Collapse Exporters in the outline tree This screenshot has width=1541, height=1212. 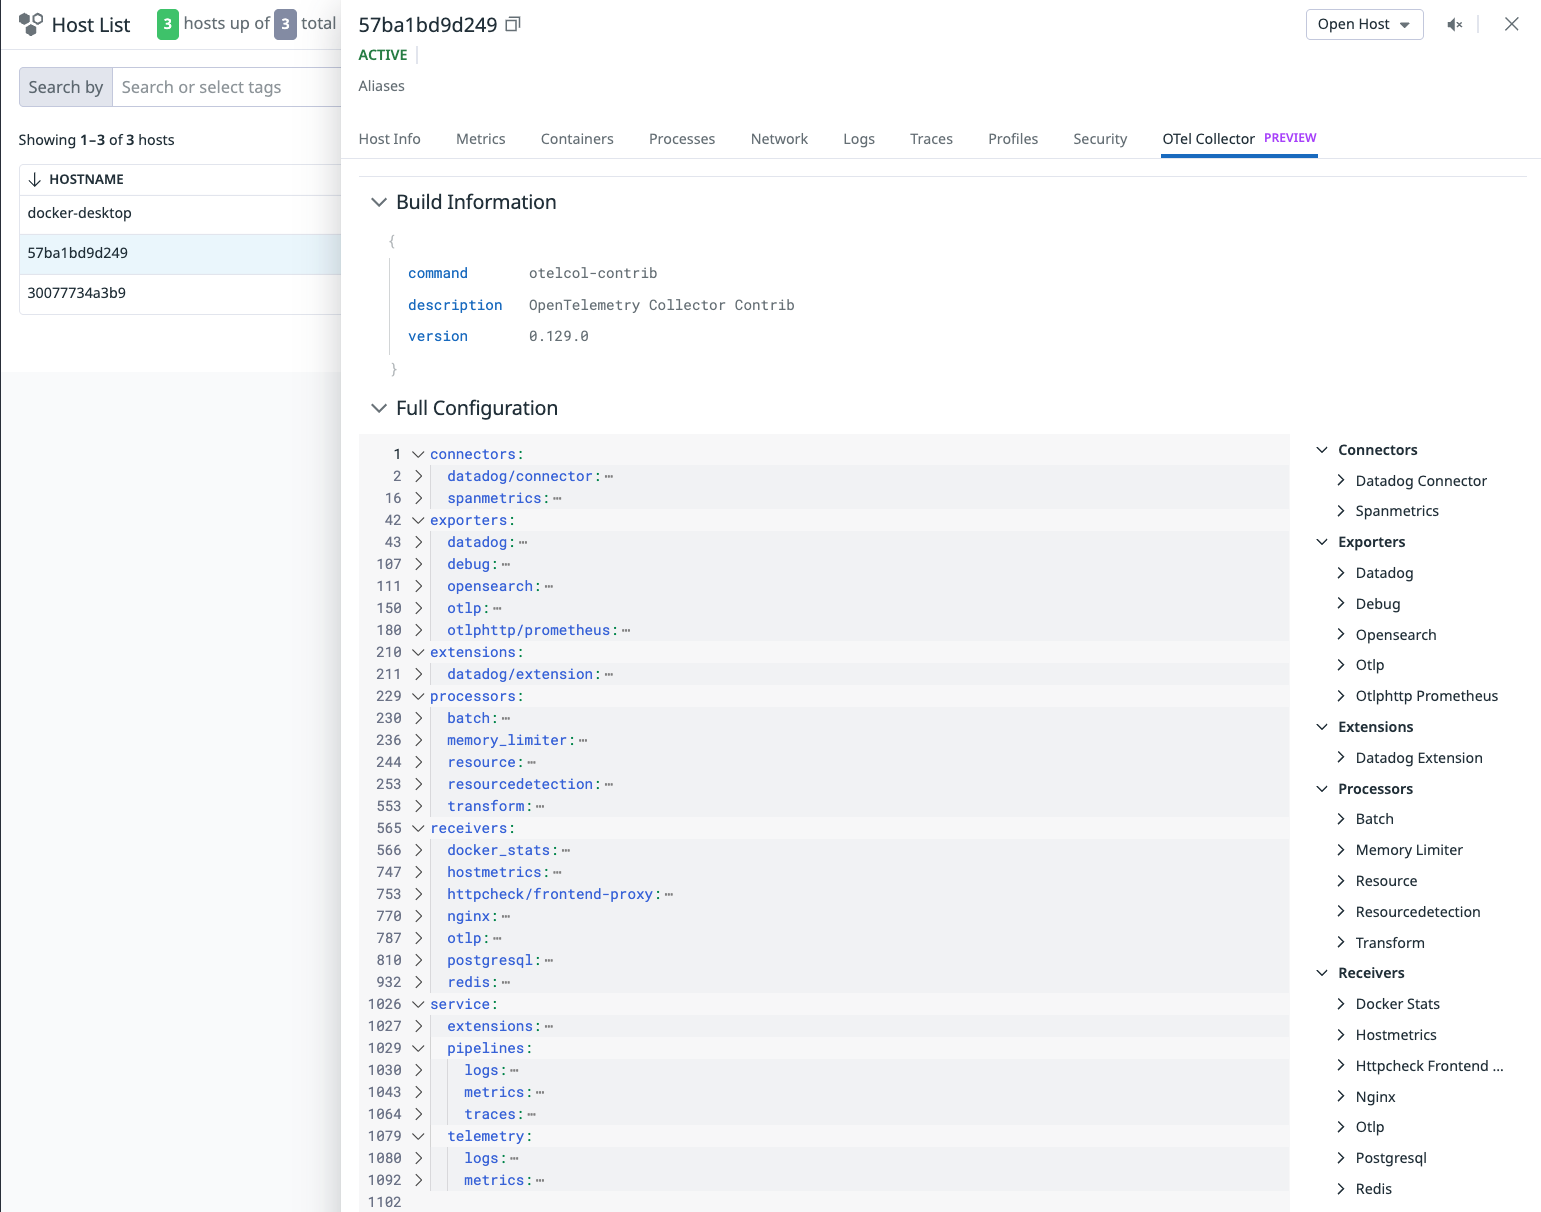point(1322,542)
